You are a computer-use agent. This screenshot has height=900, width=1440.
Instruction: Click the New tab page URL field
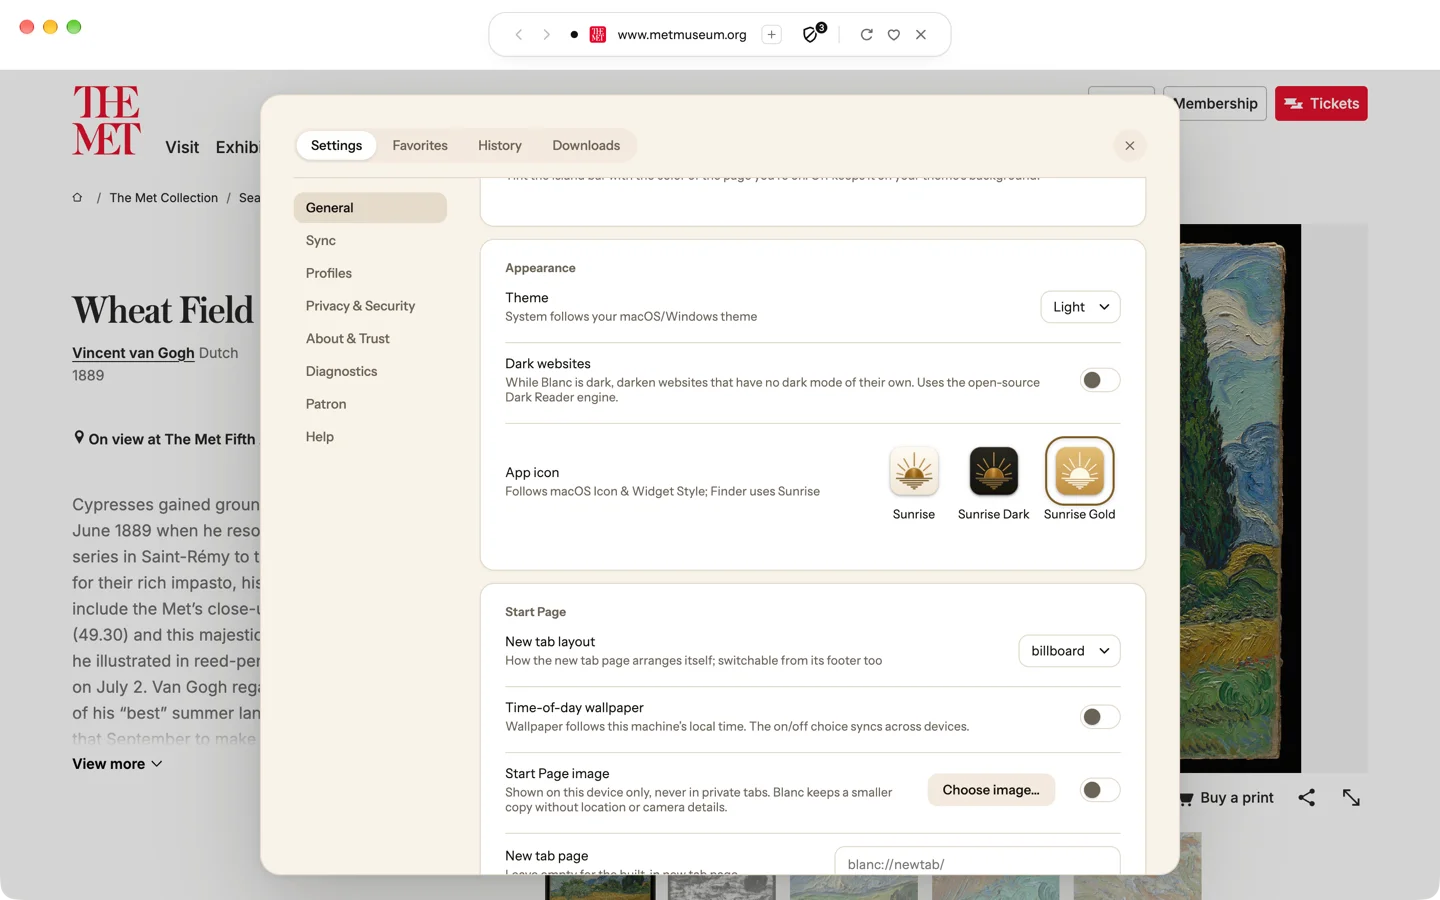coord(977,861)
